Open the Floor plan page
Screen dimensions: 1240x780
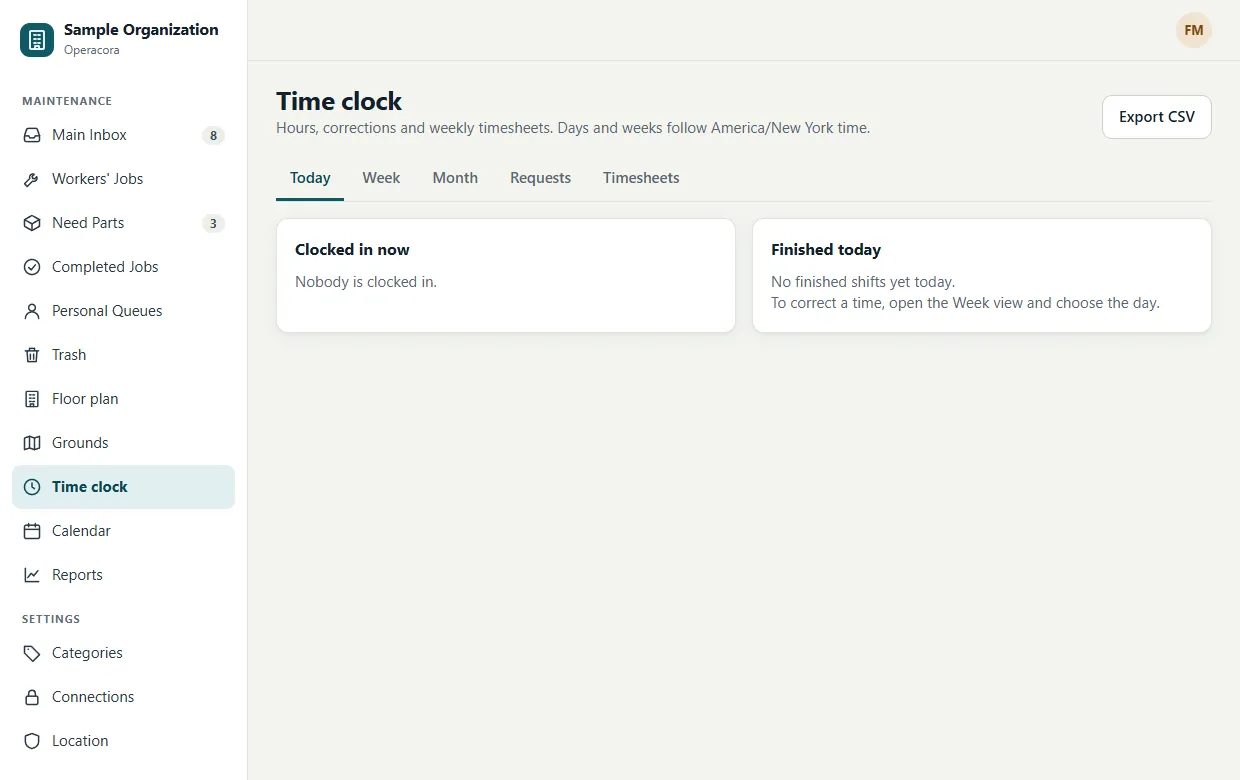click(123, 399)
